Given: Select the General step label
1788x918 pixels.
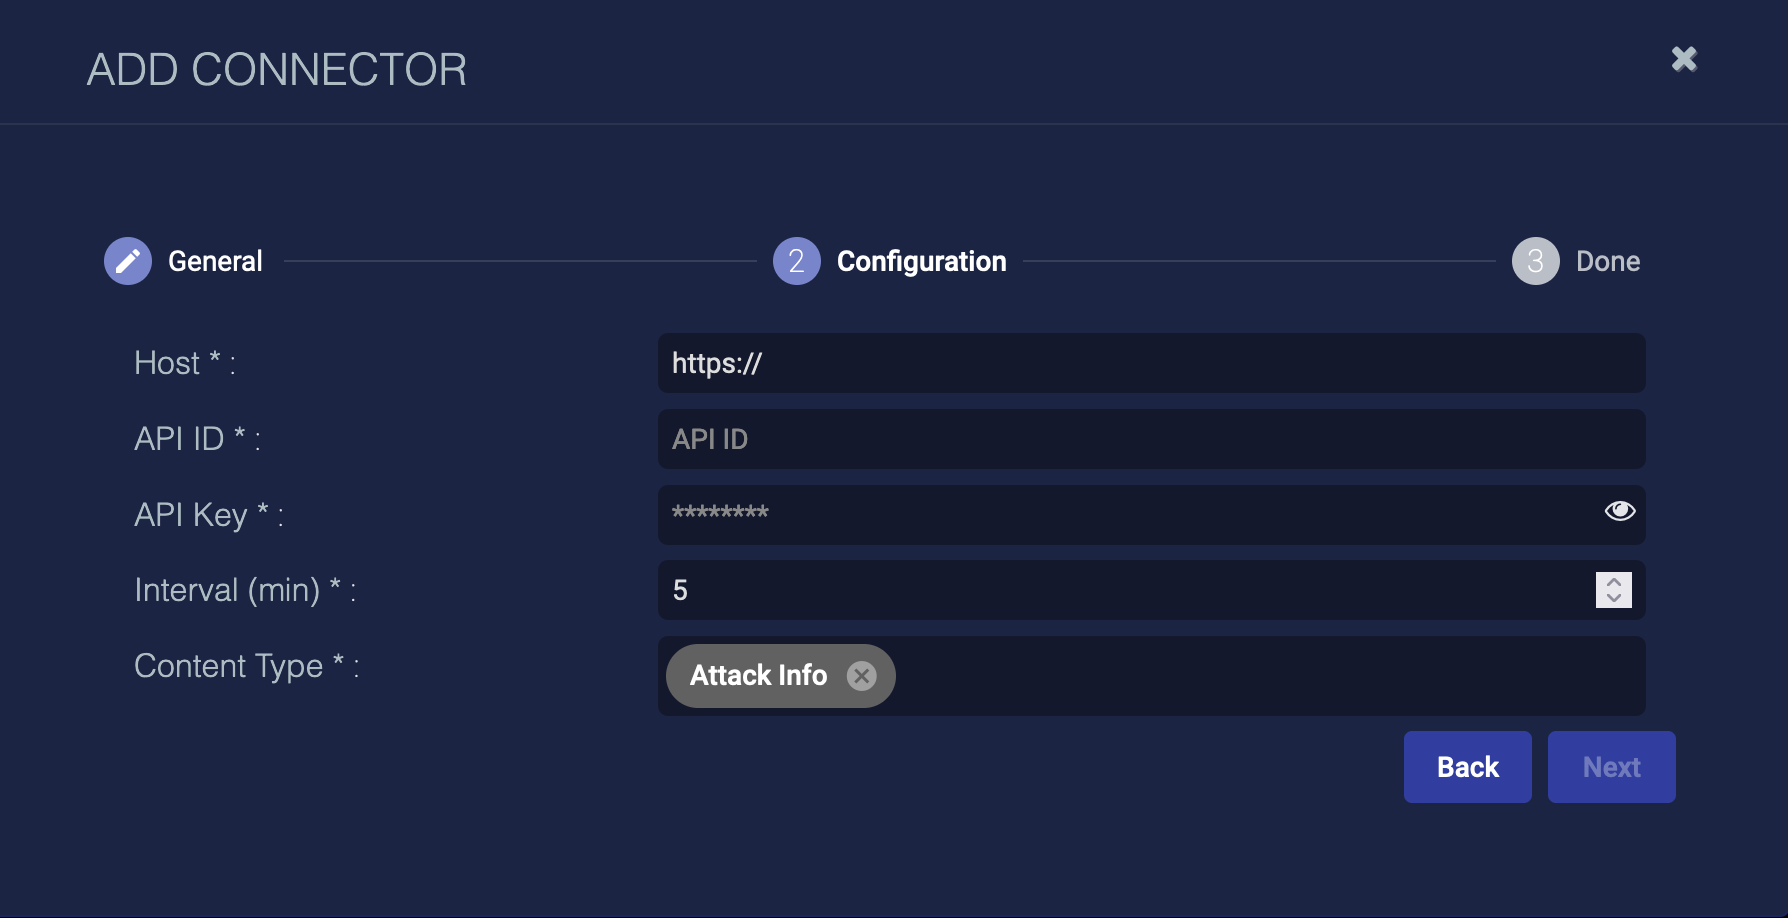Looking at the screenshot, I should click(x=215, y=261).
